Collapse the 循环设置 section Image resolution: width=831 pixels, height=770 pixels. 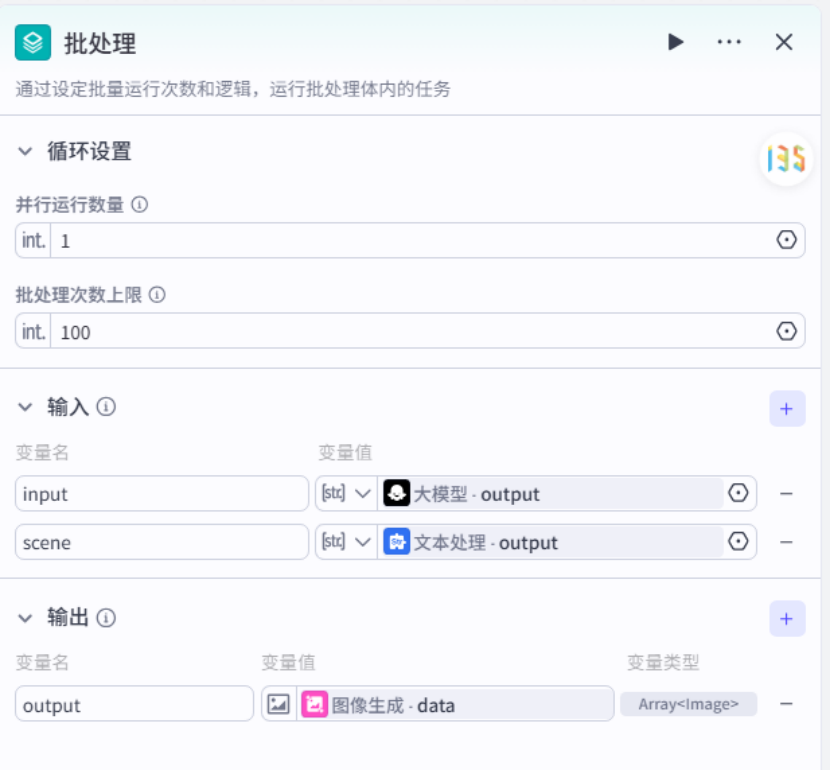tap(25, 152)
